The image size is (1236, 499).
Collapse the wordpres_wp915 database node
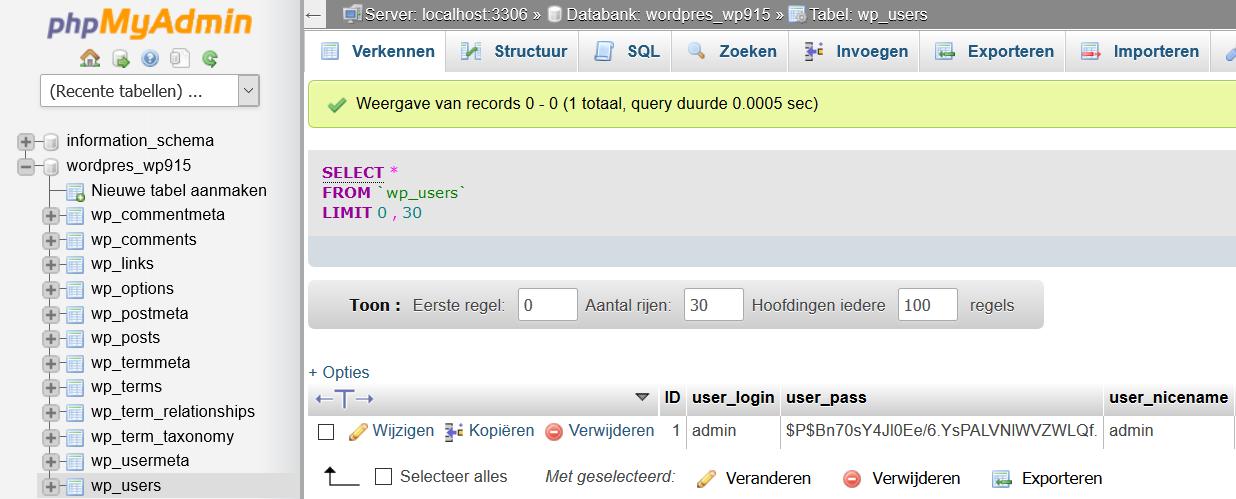(25, 166)
